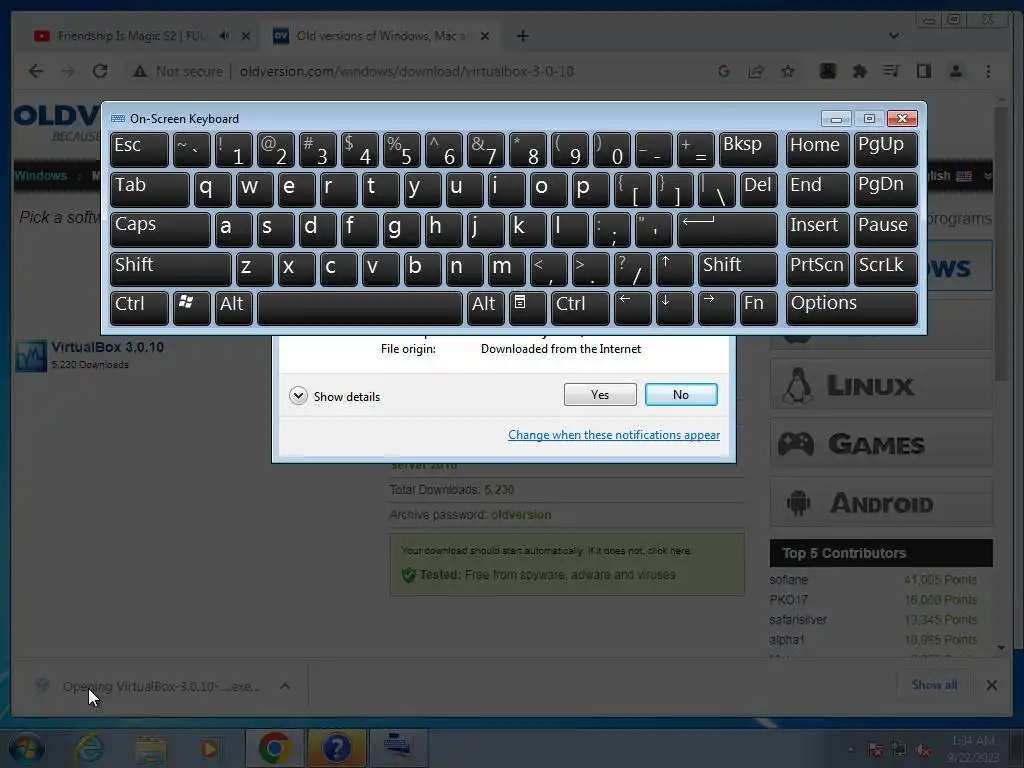This screenshot has height=768, width=1024.
Task: Click the Del key on the keyboard
Action: 758,189
